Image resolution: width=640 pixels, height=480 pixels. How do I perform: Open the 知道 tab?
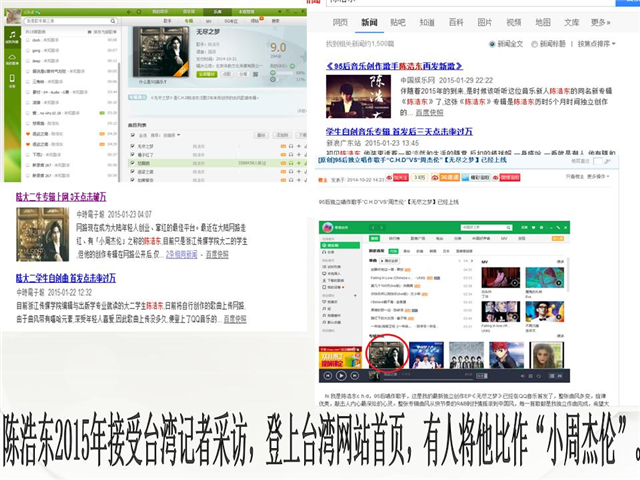coord(427,23)
